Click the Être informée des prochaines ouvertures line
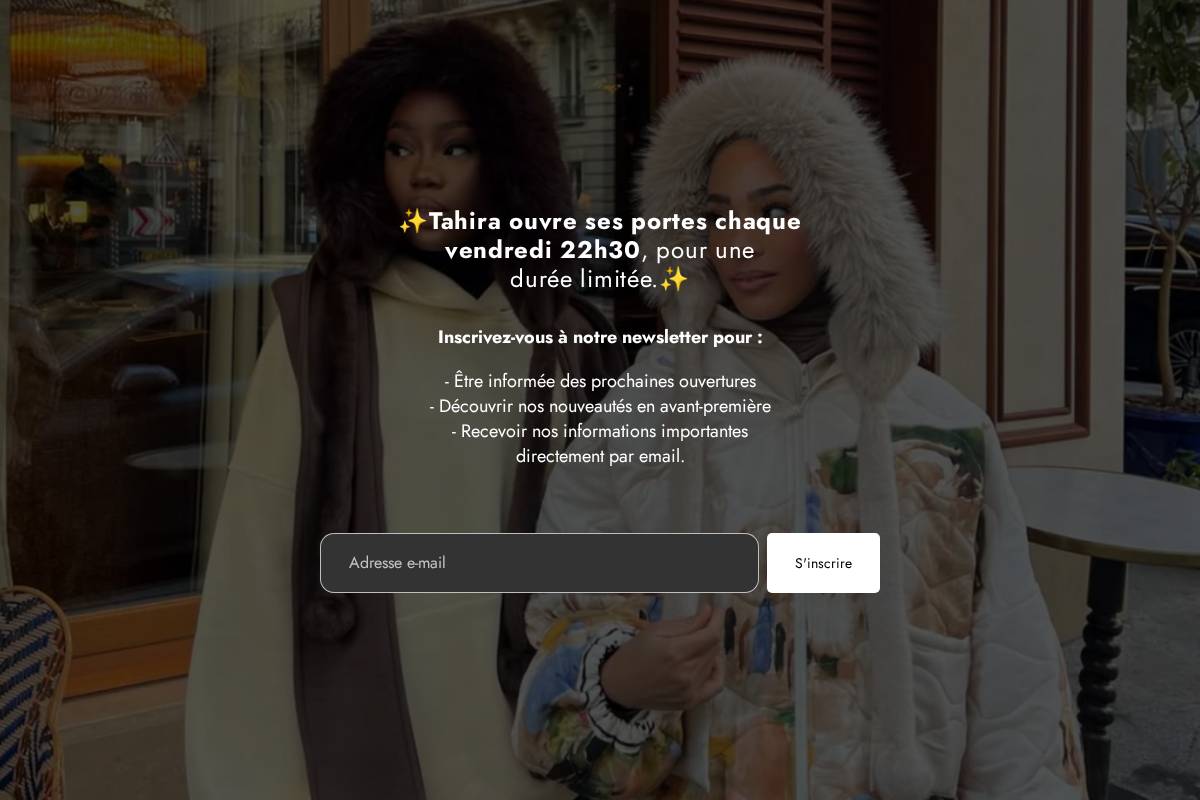 (600, 381)
